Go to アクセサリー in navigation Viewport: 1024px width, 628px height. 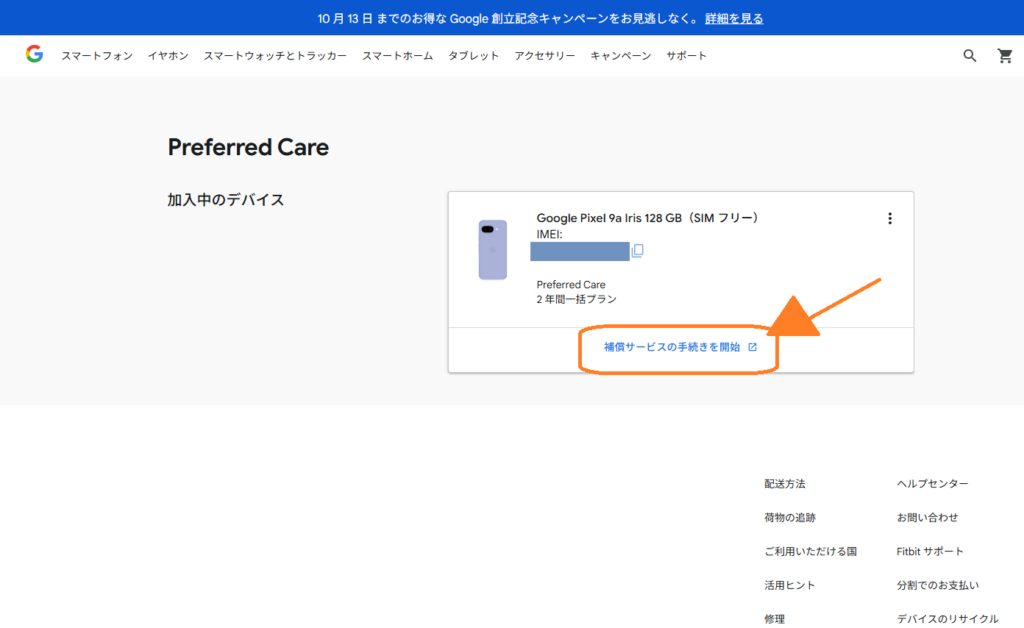[x=544, y=56]
